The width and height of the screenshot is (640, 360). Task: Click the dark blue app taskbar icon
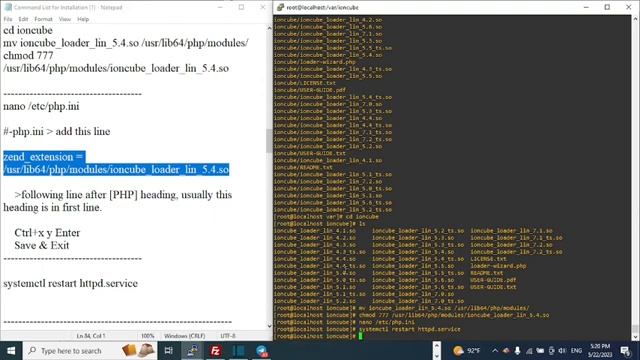click(238, 351)
